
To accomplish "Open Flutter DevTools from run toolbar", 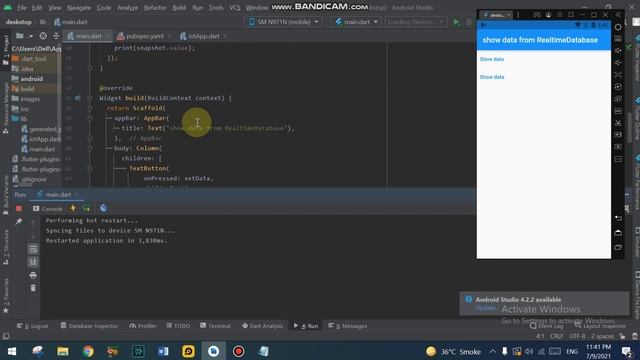I will 103,208.
